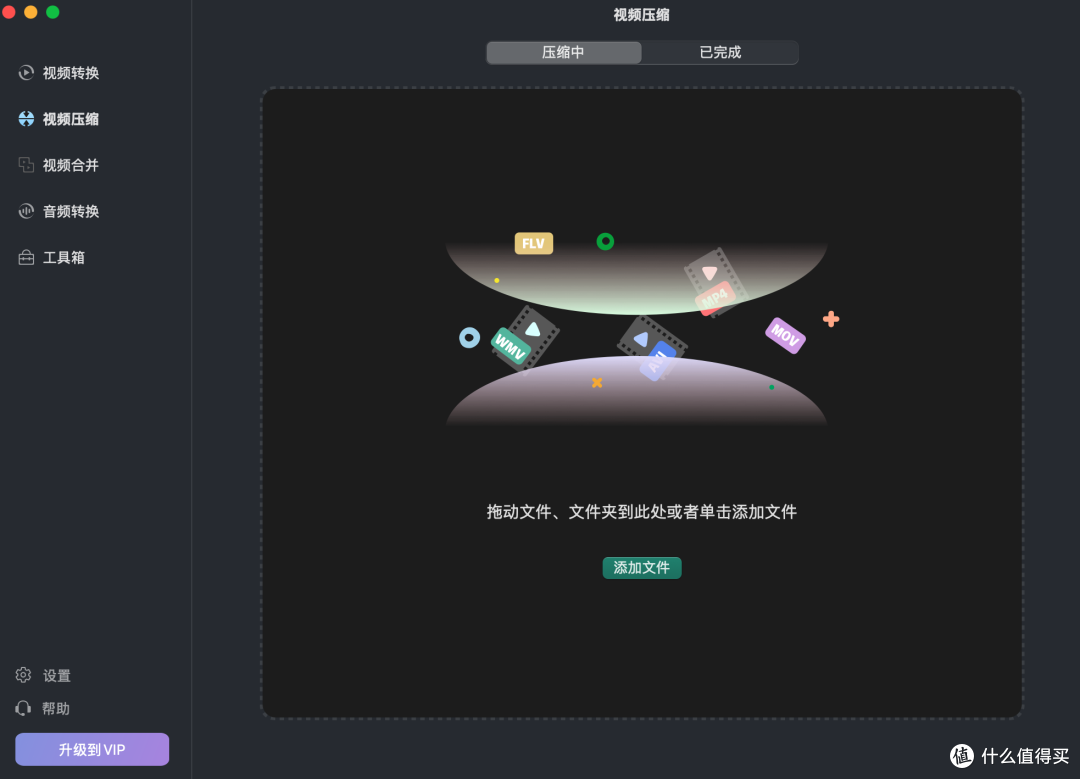Click the 帮助 headset icon
1080x779 pixels.
(x=23, y=708)
